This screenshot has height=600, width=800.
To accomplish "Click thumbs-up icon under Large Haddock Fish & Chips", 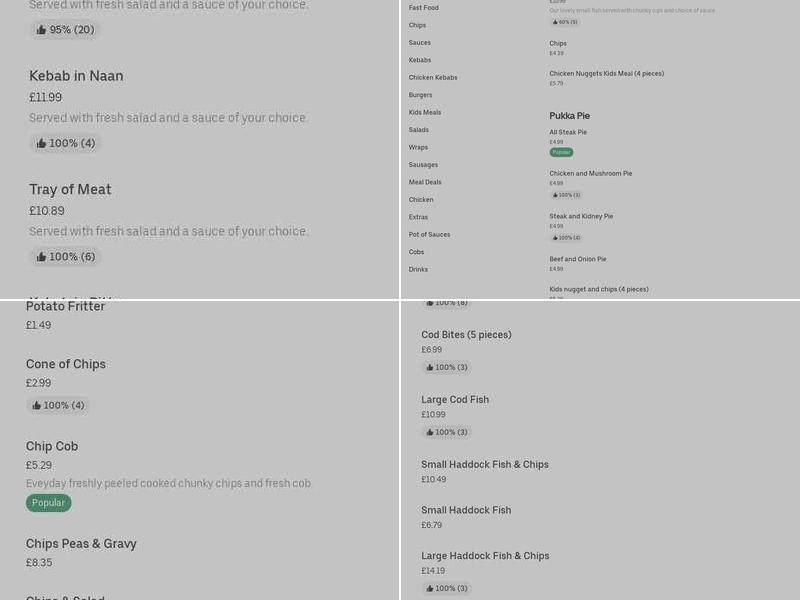I will (430, 588).
